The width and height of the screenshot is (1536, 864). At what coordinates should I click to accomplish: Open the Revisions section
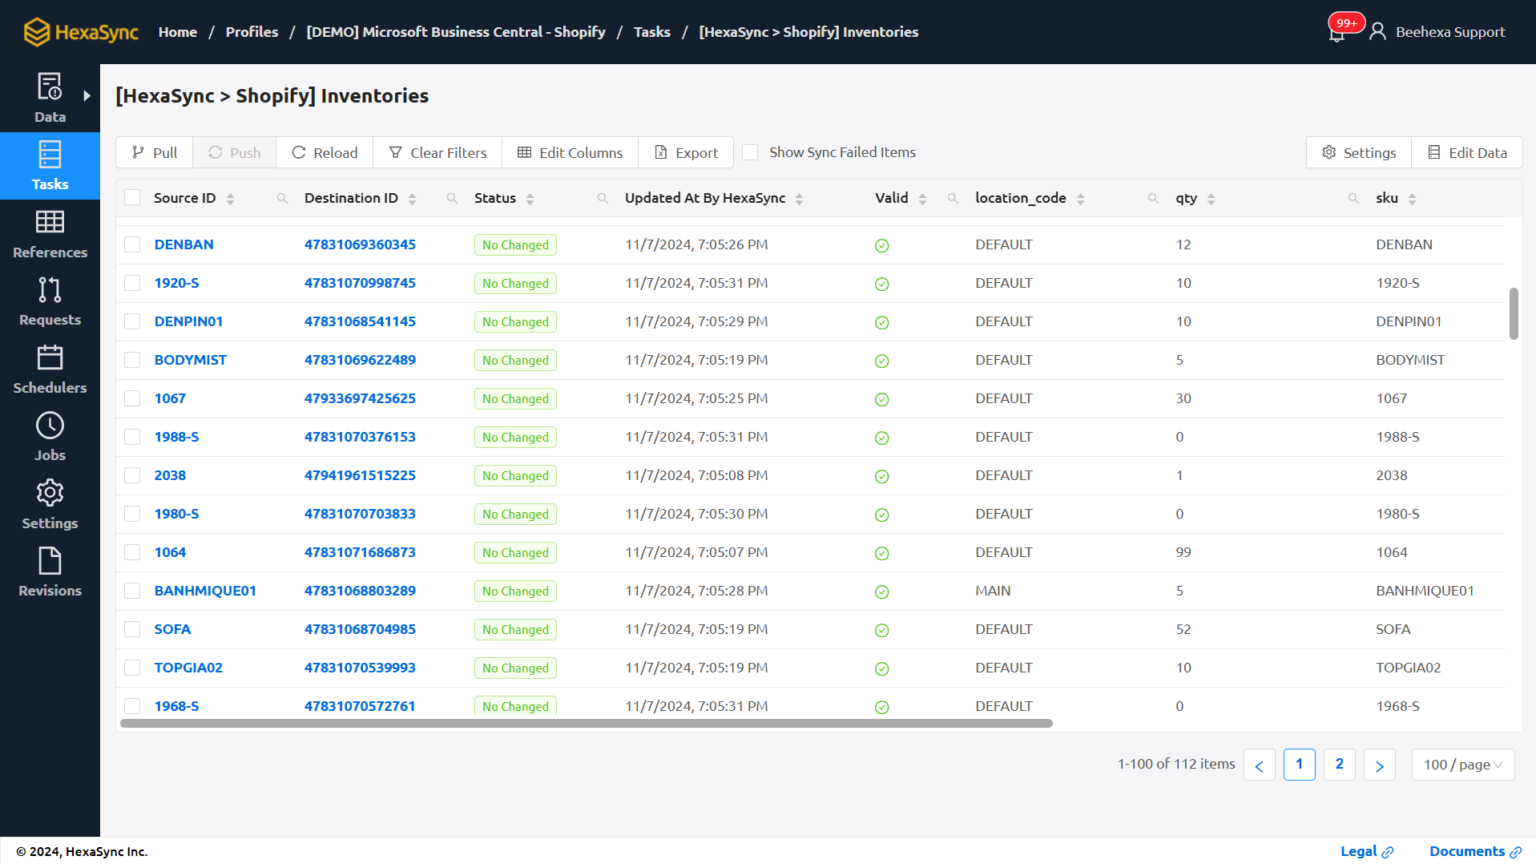coord(49,571)
